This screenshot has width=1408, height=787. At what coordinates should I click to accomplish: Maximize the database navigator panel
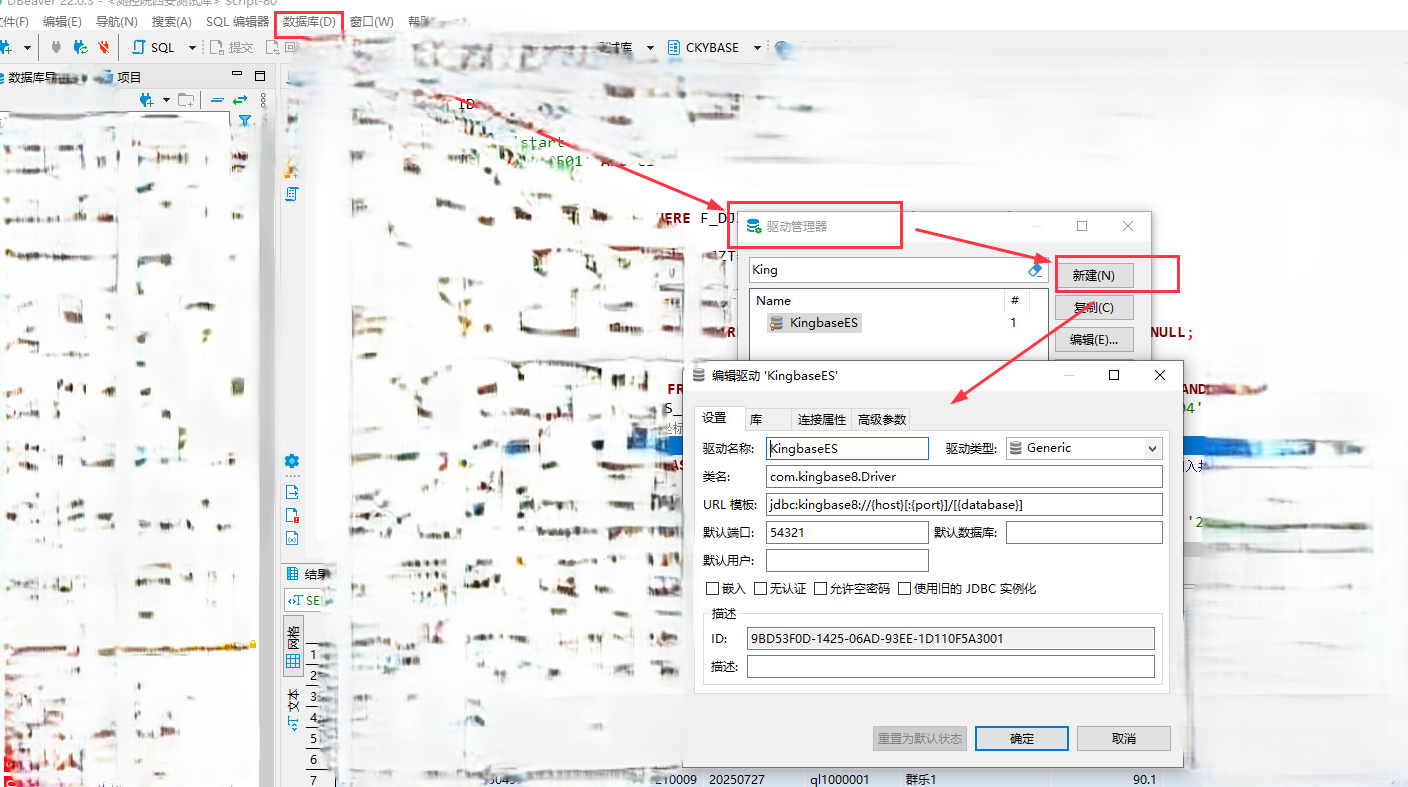coord(260,76)
